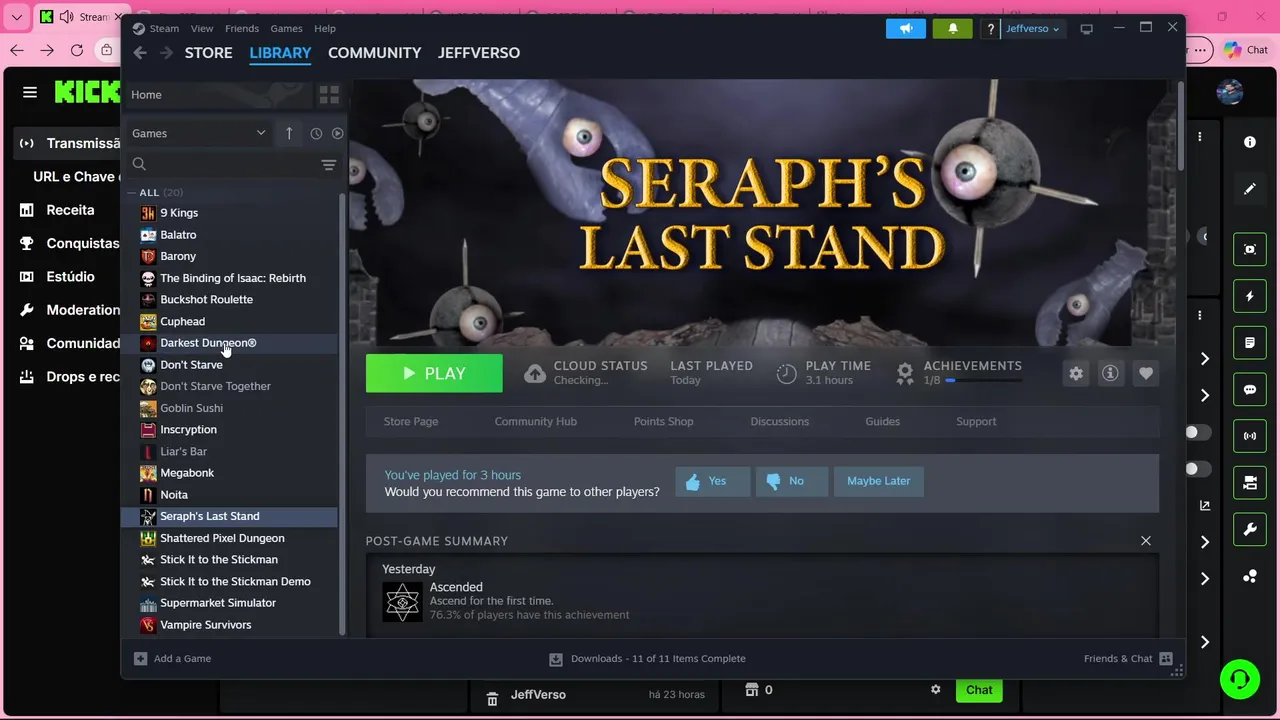Image resolution: width=1280 pixels, height=720 pixels.
Task: Open the View menu
Action: 202,28
